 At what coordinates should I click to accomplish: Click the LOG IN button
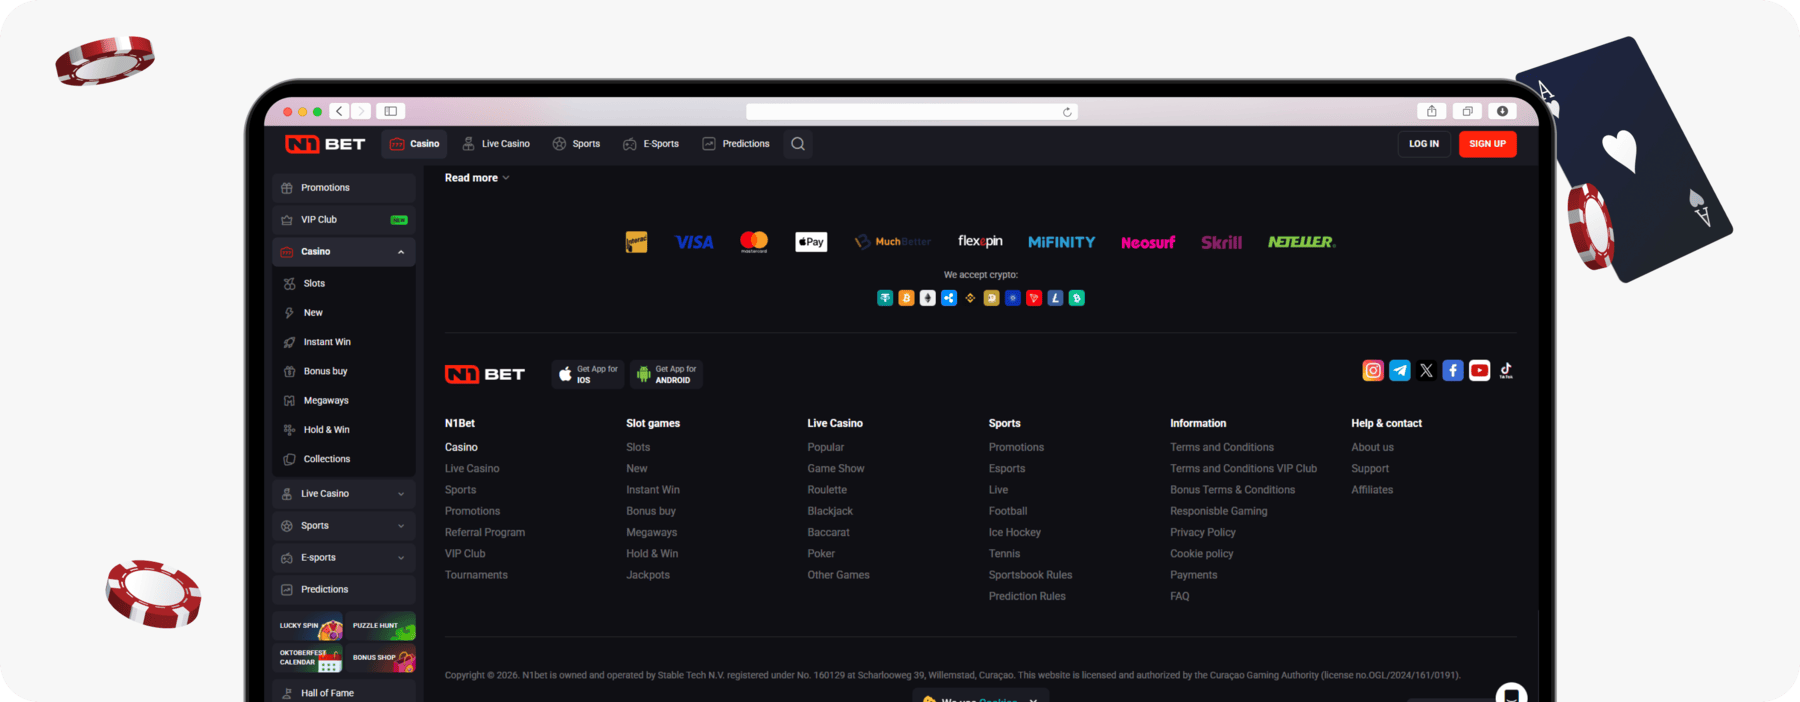(1424, 144)
